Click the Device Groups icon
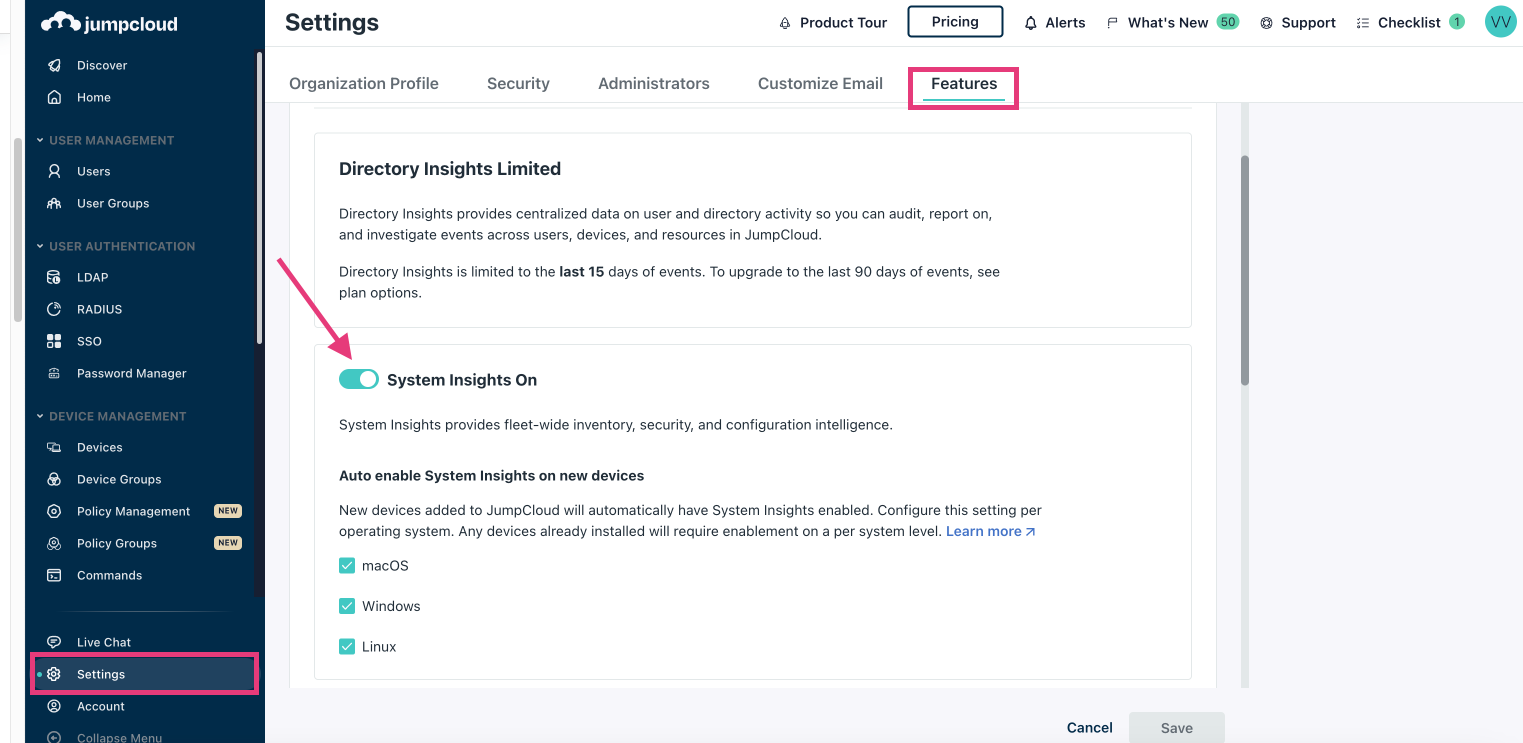 [x=55, y=479]
